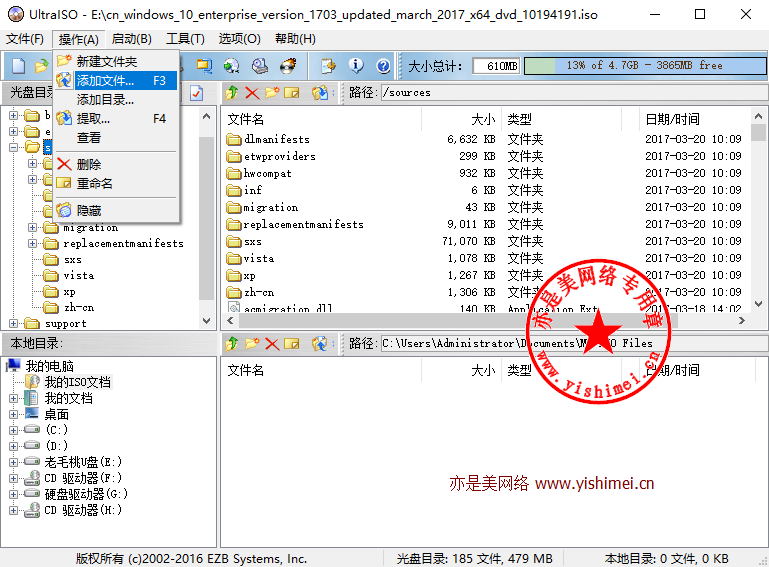This screenshot has width=769, height=567.
Task: Click new folder icon in disc pane toolbar
Action: coord(272,93)
